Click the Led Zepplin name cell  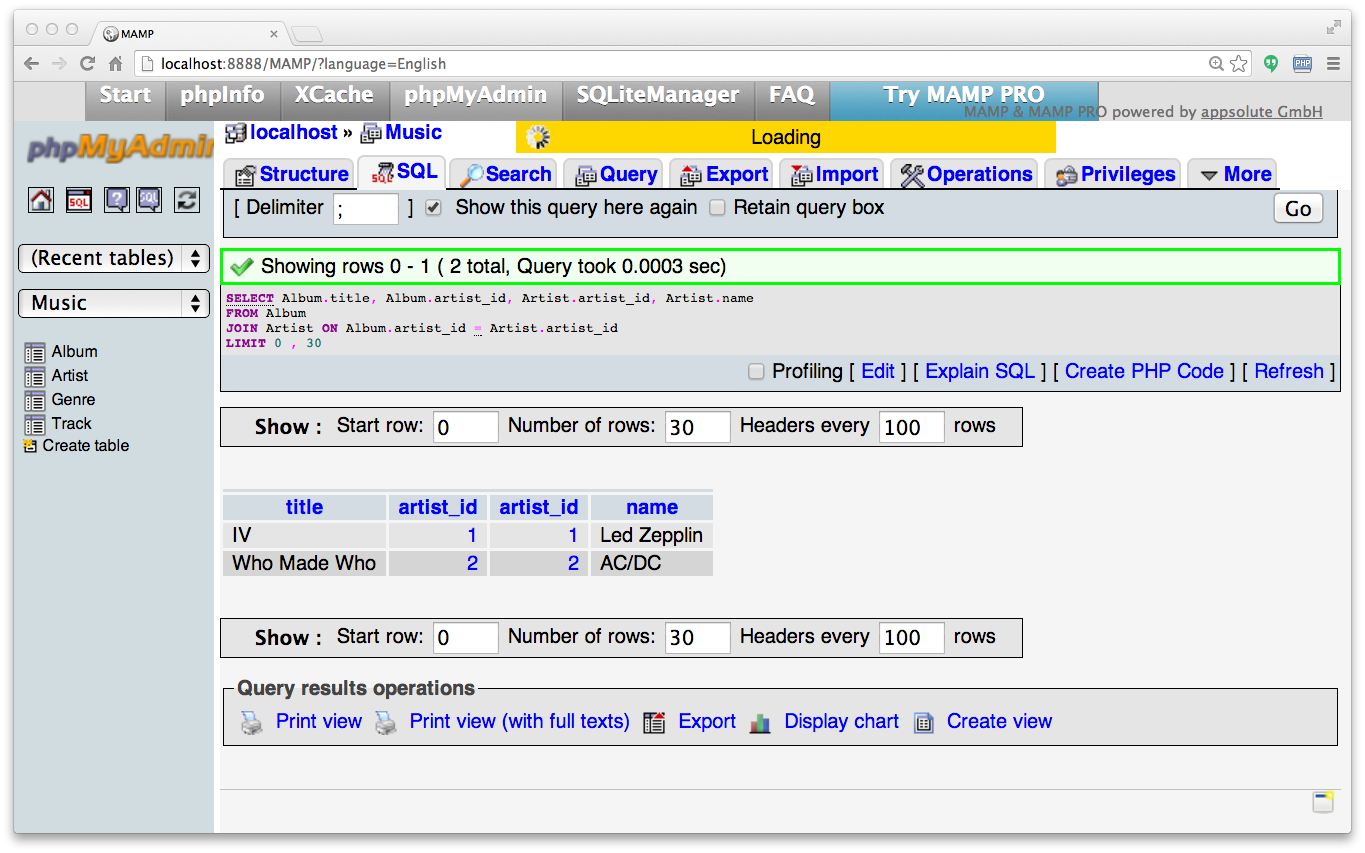652,536
